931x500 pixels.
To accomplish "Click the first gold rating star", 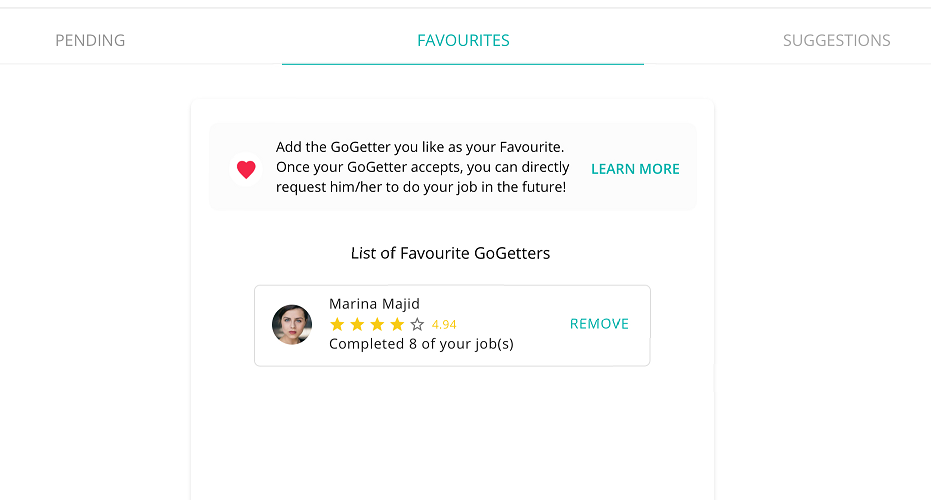I will (x=337, y=324).
